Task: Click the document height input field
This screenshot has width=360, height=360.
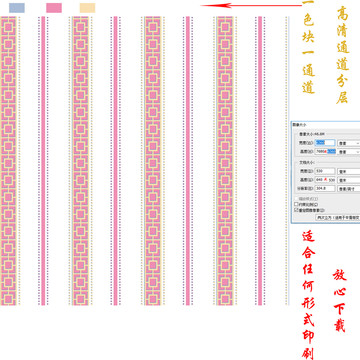Action: 325,180
